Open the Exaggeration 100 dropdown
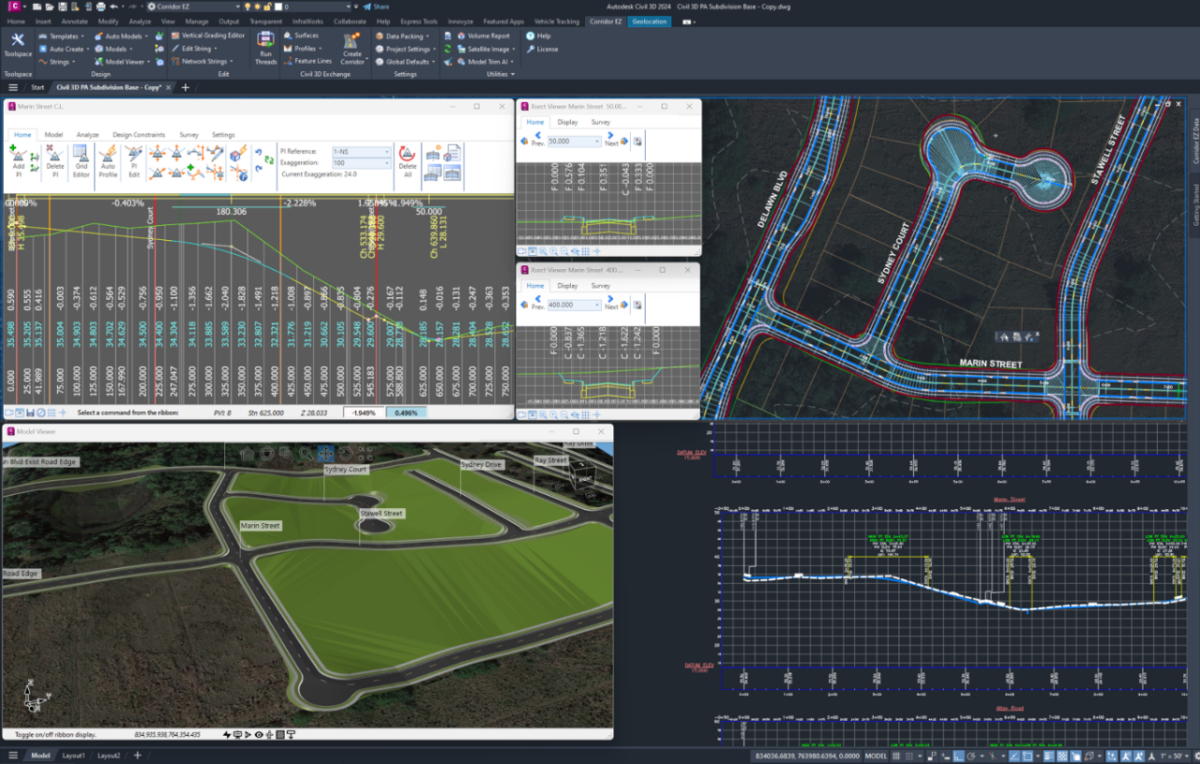 coord(361,162)
